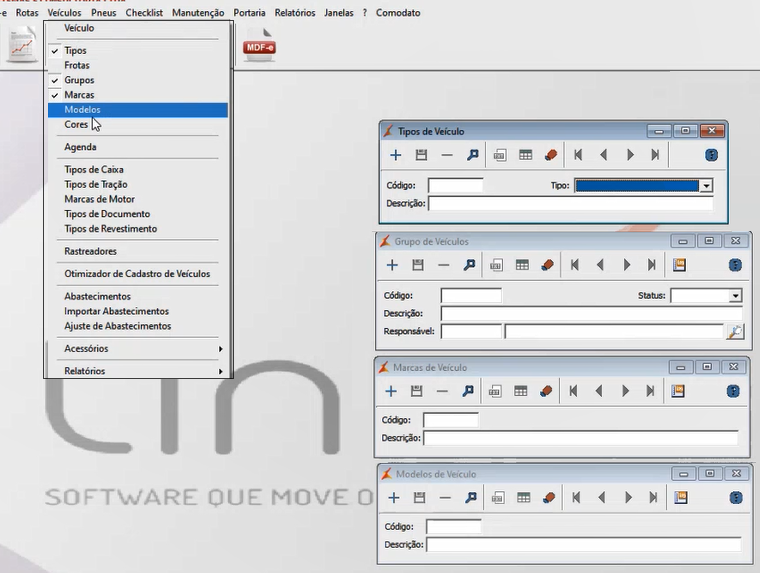
Task: Click Código field in Modelos de Veículo
Action: [454, 526]
